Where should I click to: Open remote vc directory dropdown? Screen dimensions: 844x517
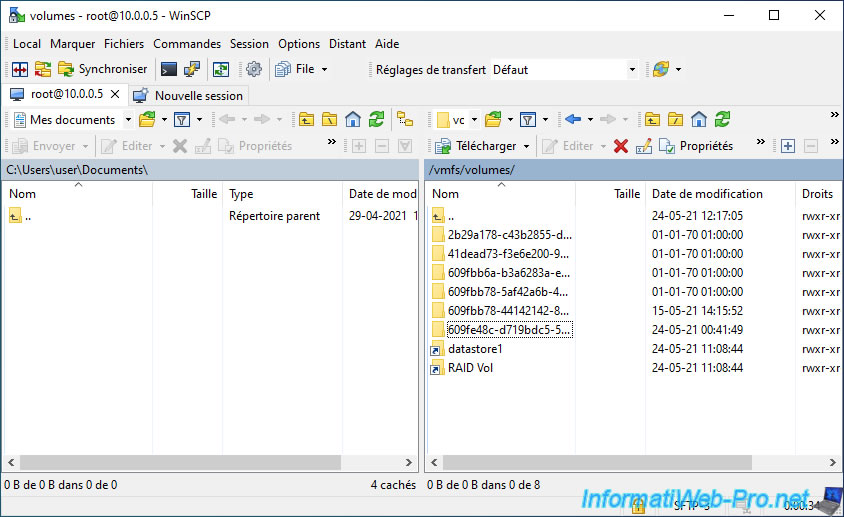pyautogui.click(x=474, y=120)
